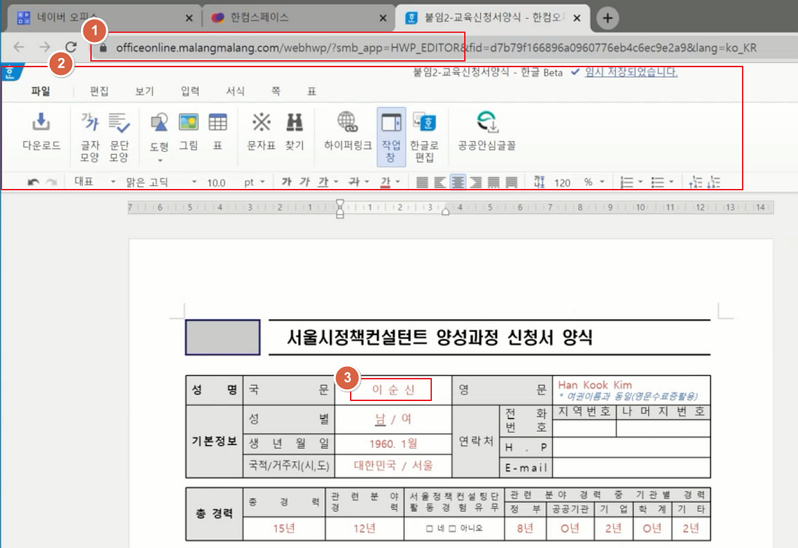Toggle the 작업 창 task pane
The height and width of the screenshot is (548, 798).
(x=391, y=136)
